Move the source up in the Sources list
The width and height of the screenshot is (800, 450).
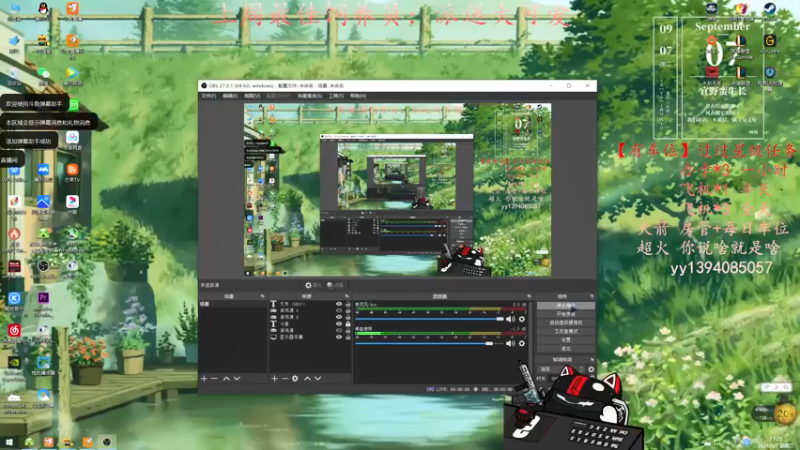[x=307, y=379]
